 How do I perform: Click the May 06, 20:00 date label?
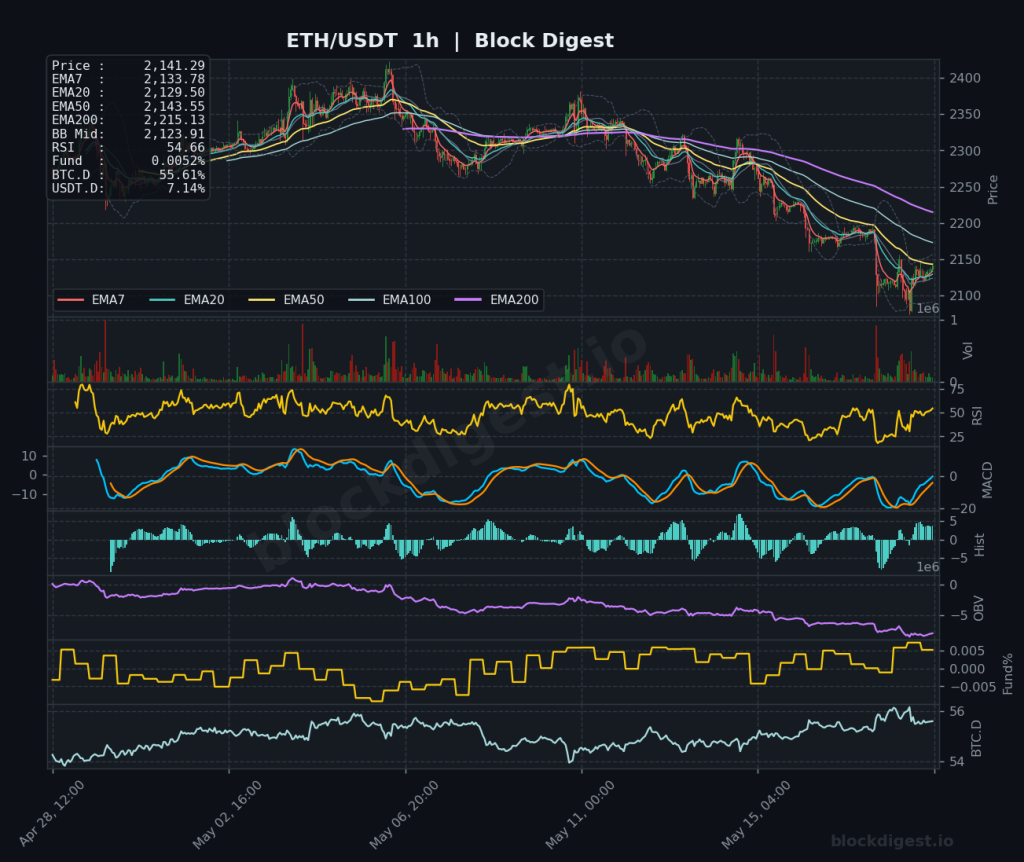404,814
